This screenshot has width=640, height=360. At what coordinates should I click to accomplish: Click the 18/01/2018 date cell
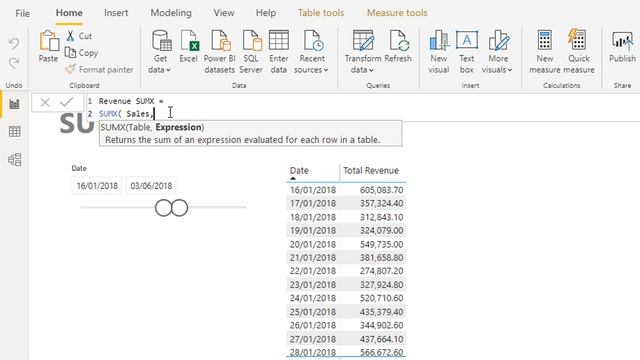point(313,217)
